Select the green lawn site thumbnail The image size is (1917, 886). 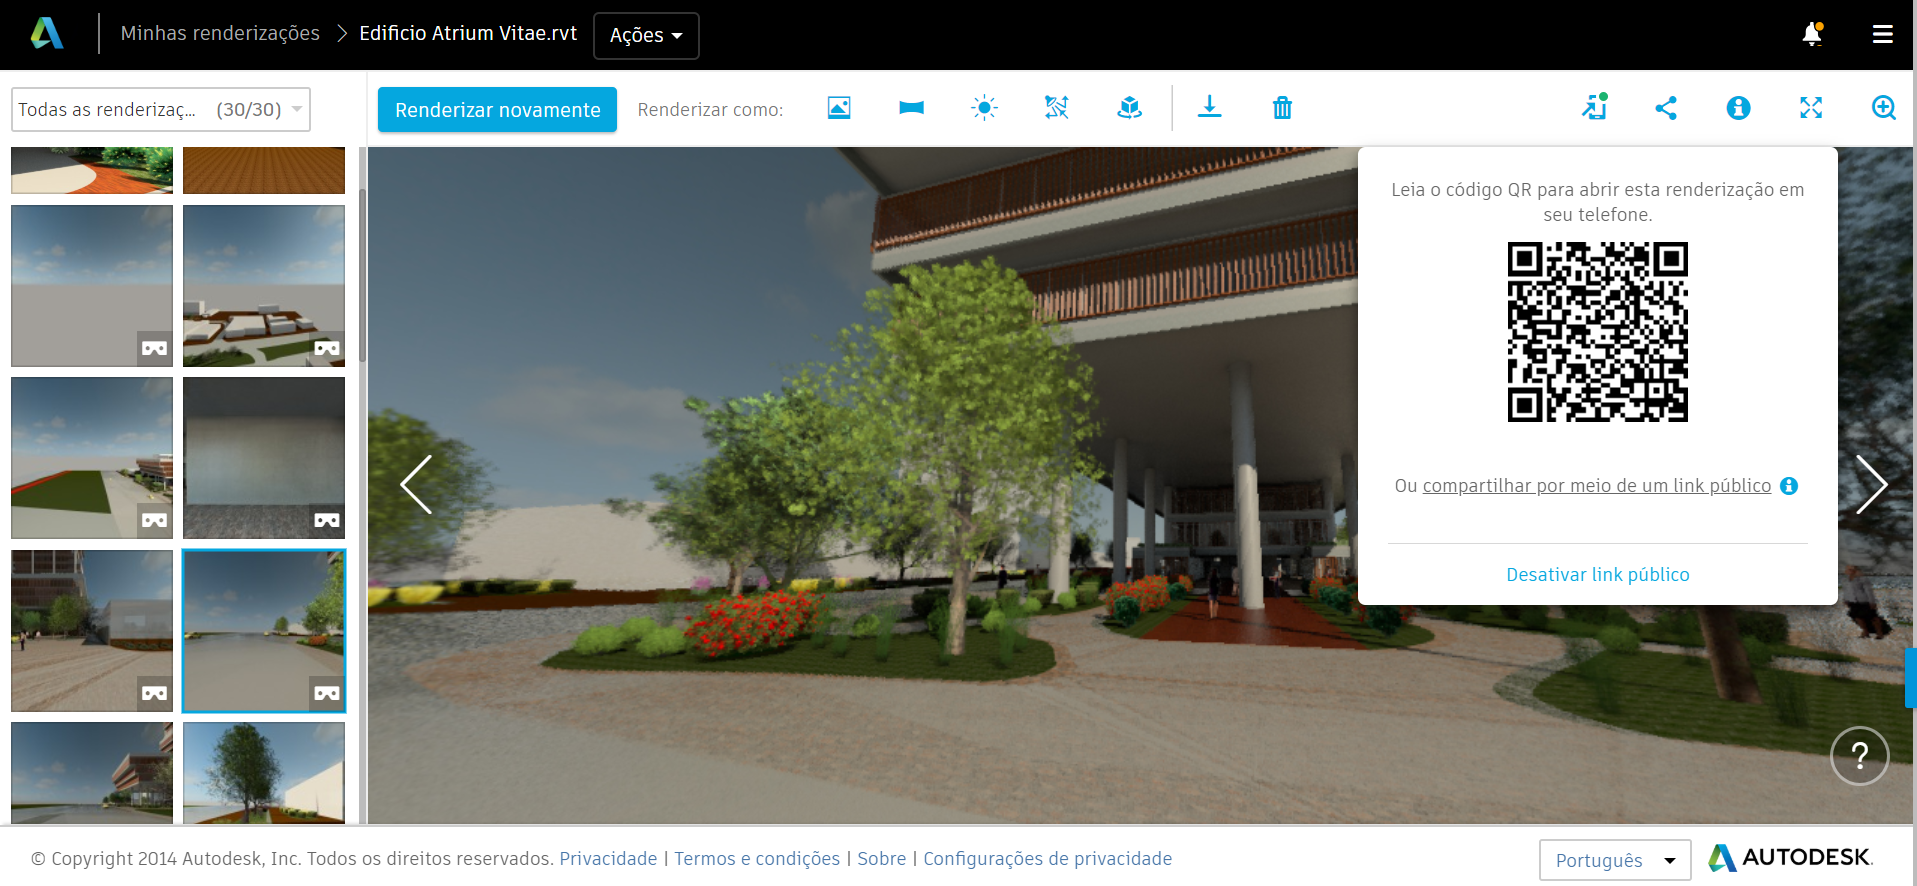[92, 458]
